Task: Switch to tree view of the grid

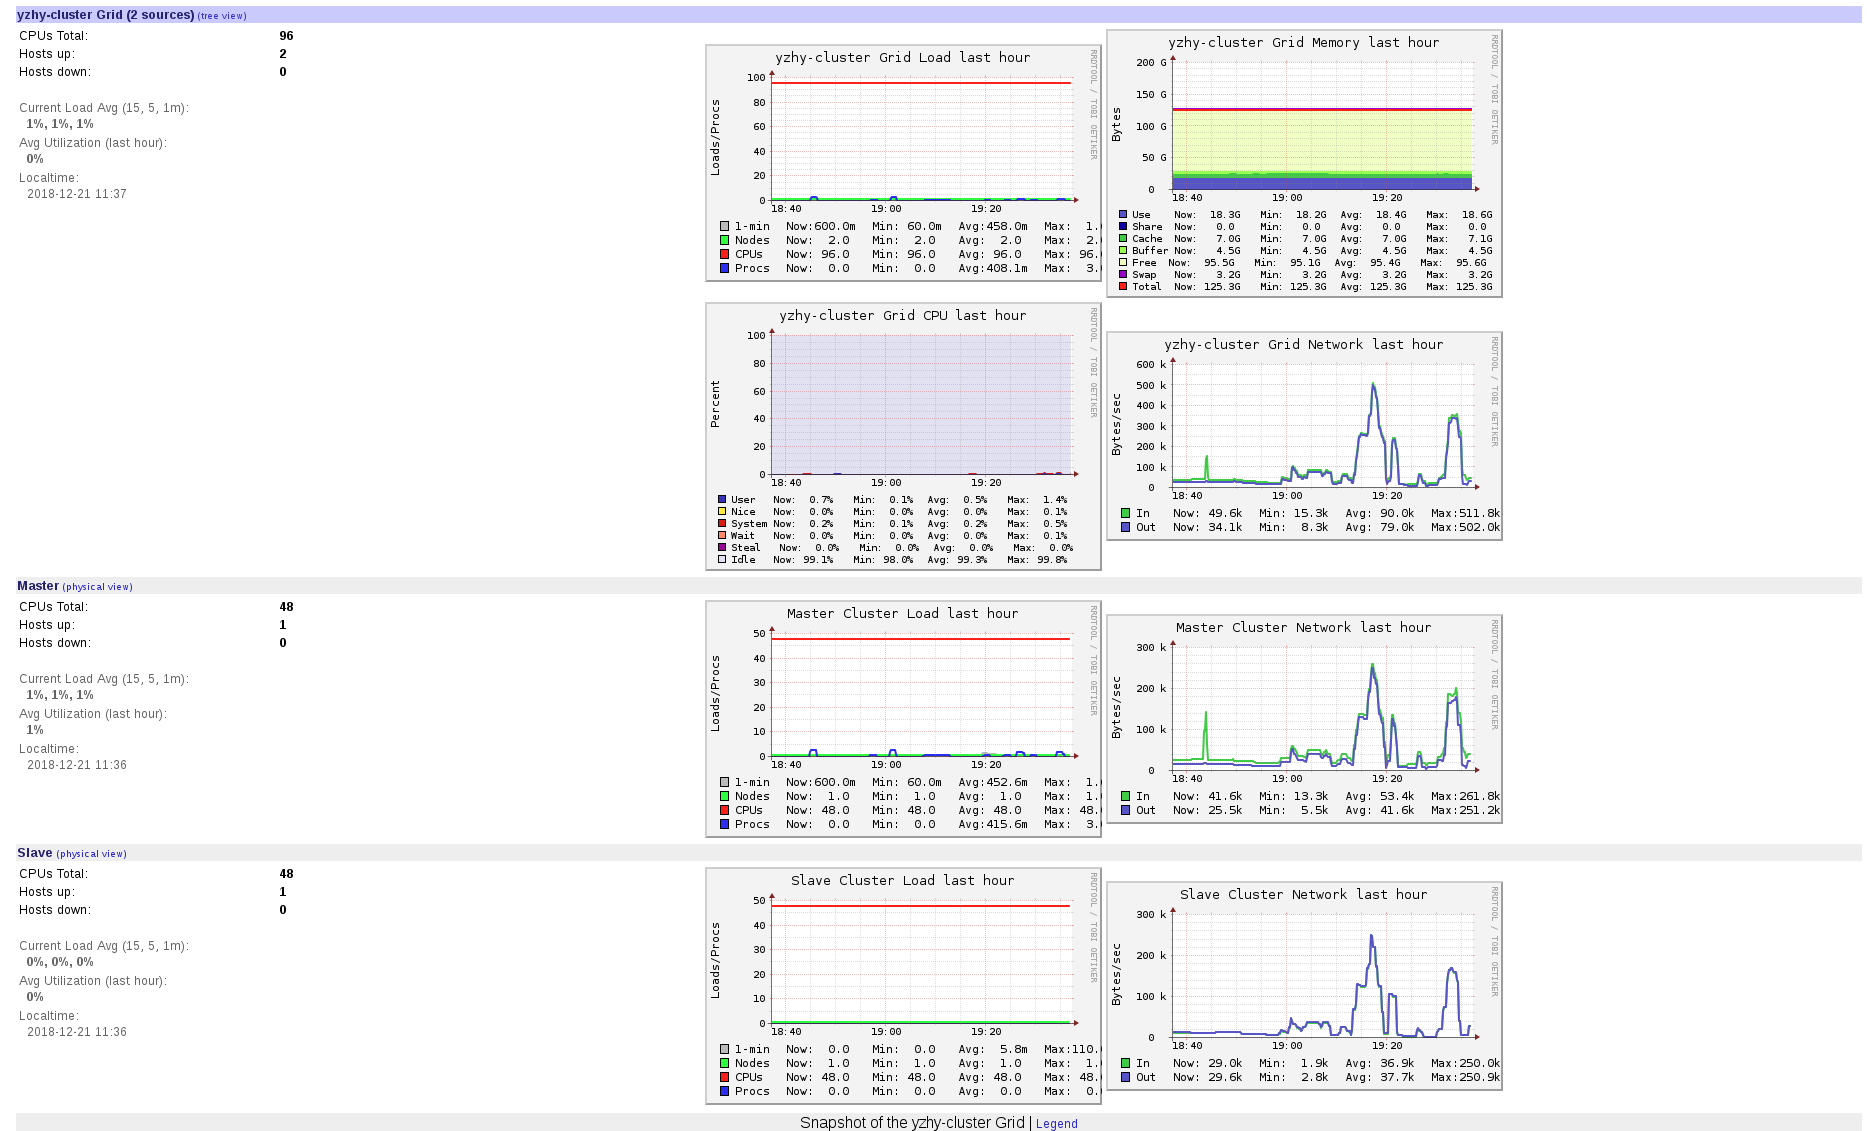Action: (x=222, y=16)
